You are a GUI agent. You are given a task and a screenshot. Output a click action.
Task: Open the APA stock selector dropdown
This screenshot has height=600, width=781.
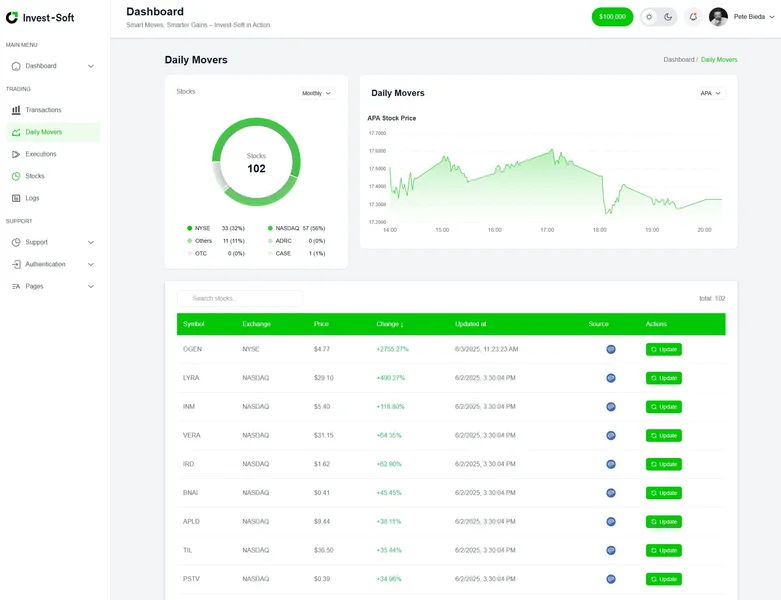tap(711, 93)
